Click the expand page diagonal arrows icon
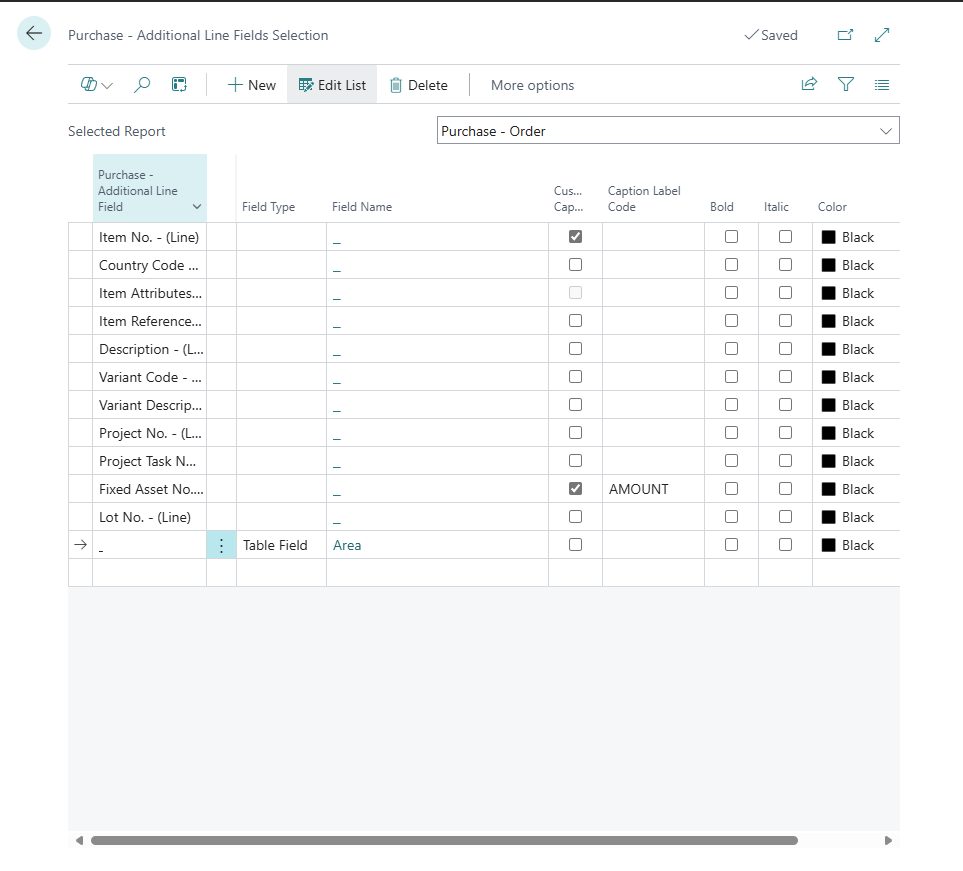This screenshot has width=963, height=871. (882, 35)
